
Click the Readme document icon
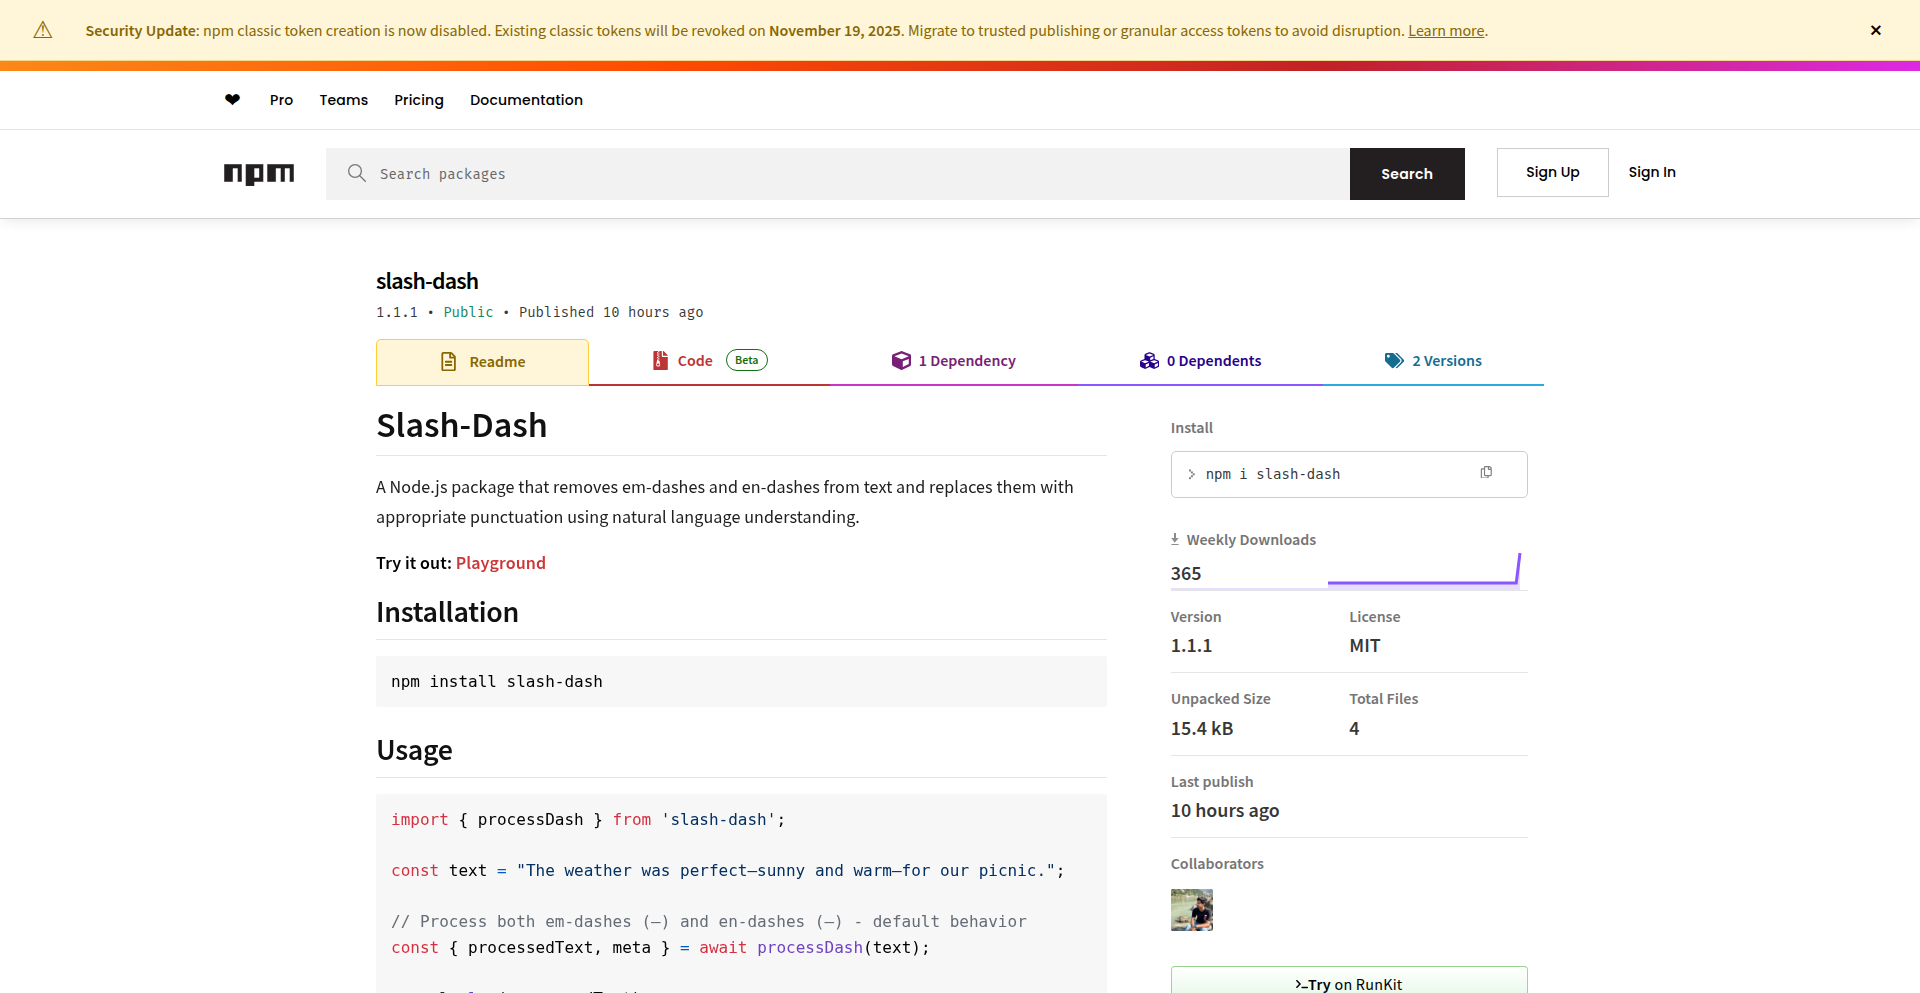450,361
